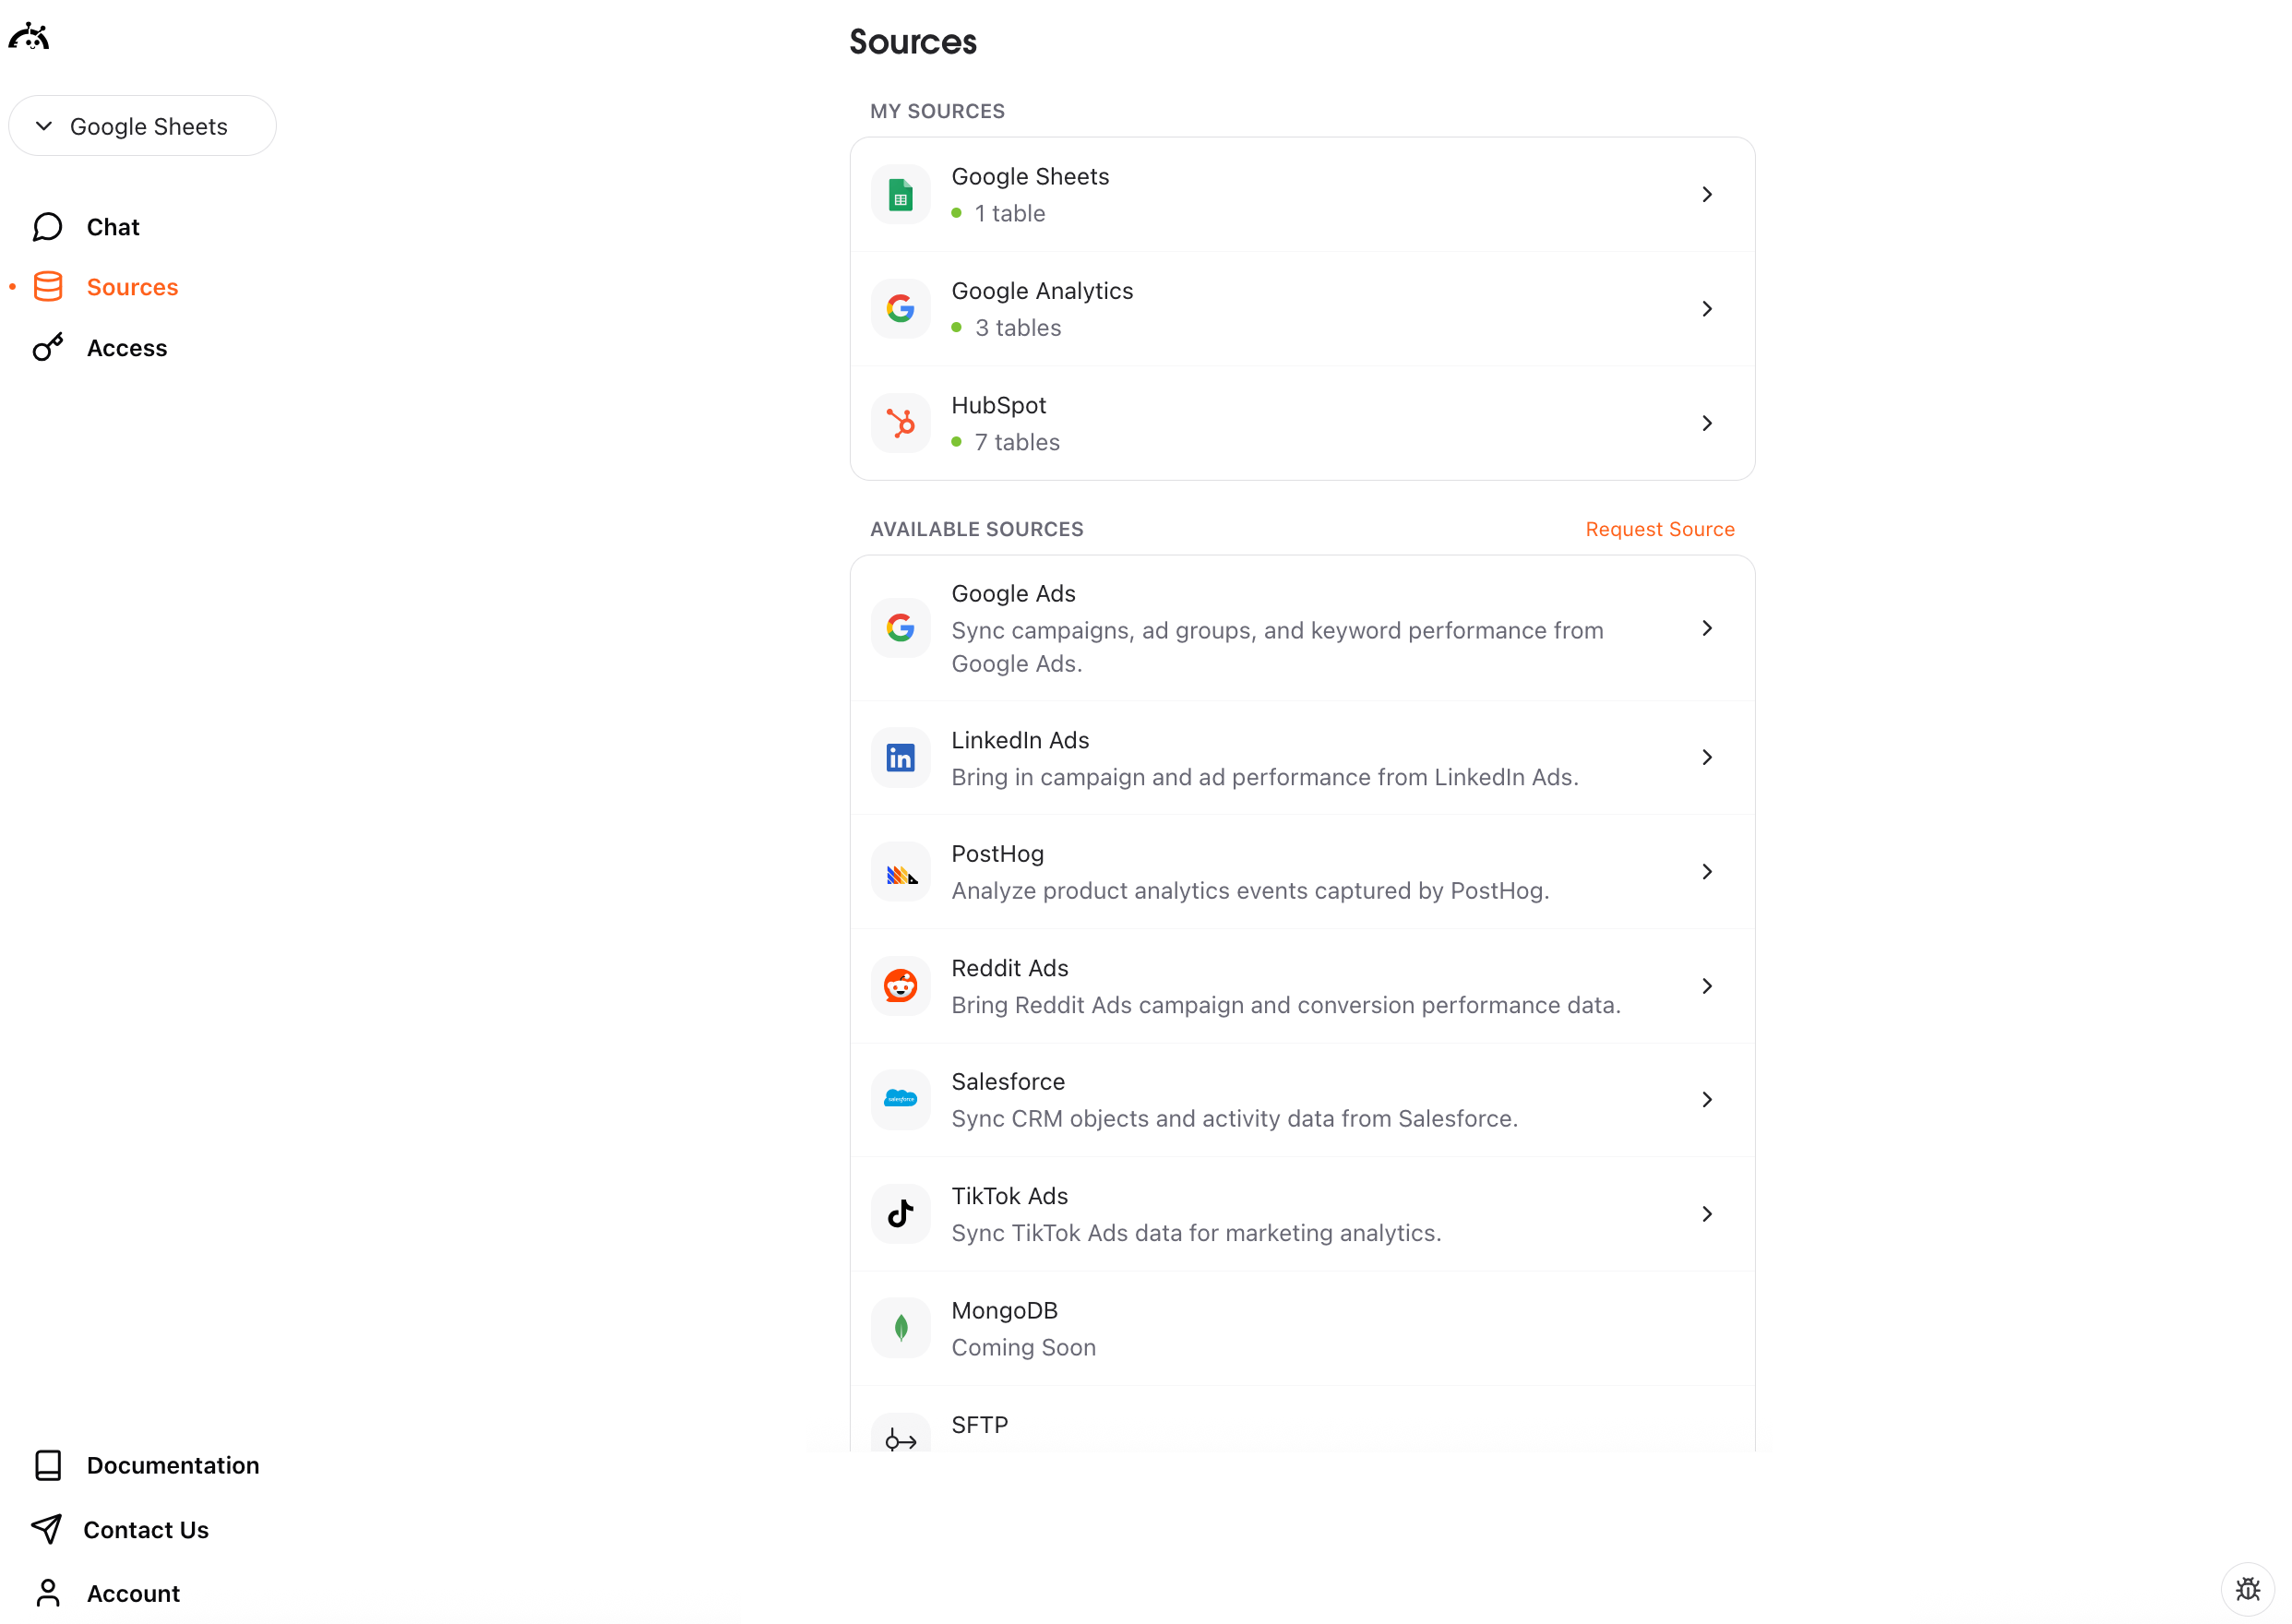Screen dimensions: 2292x1624
Task: Expand the Google Analytics source details
Action: click(1706, 308)
